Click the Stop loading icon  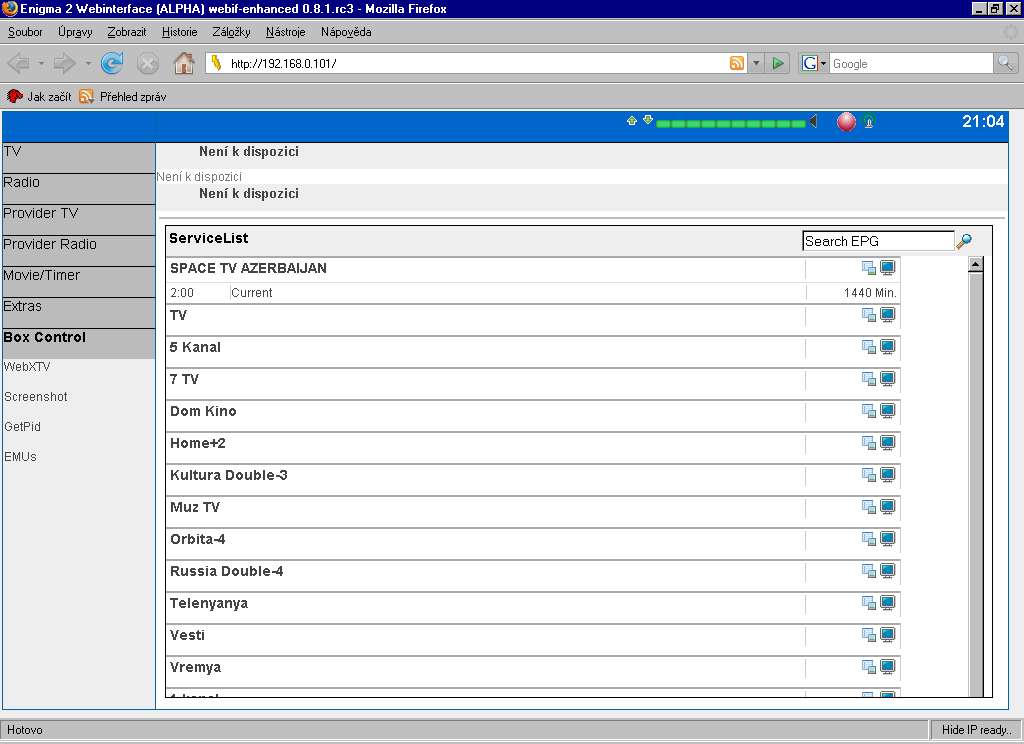click(x=148, y=63)
